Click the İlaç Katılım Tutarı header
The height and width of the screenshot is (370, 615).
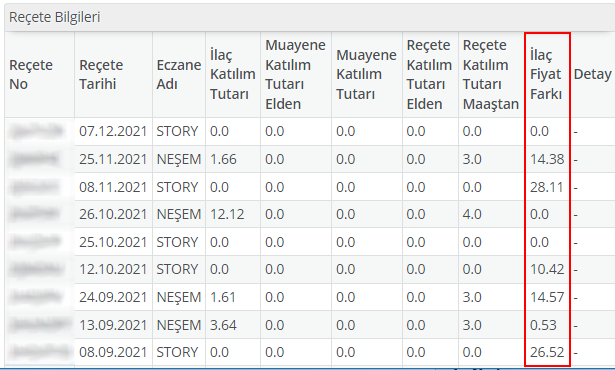tap(232, 75)
